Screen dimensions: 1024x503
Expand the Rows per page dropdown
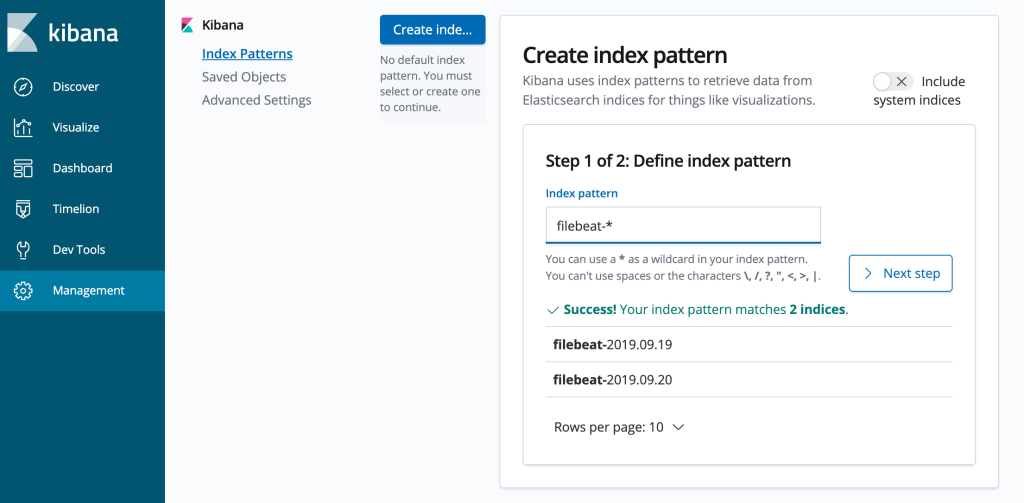click(x=618, y=427)
